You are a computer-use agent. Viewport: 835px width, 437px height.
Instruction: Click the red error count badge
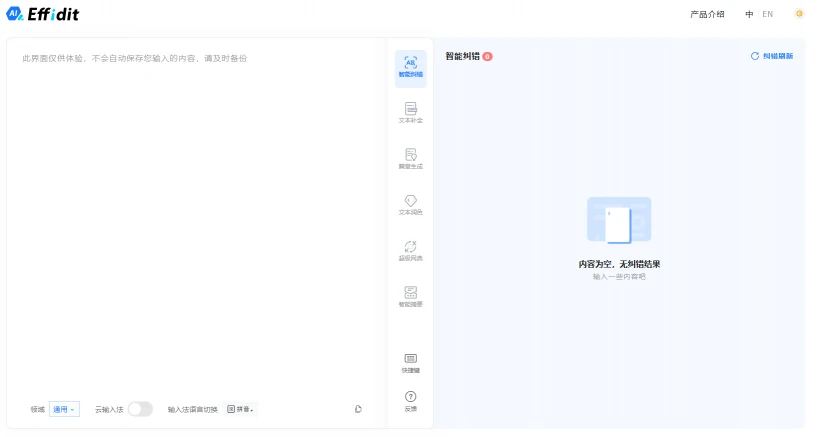click(487, 57)
